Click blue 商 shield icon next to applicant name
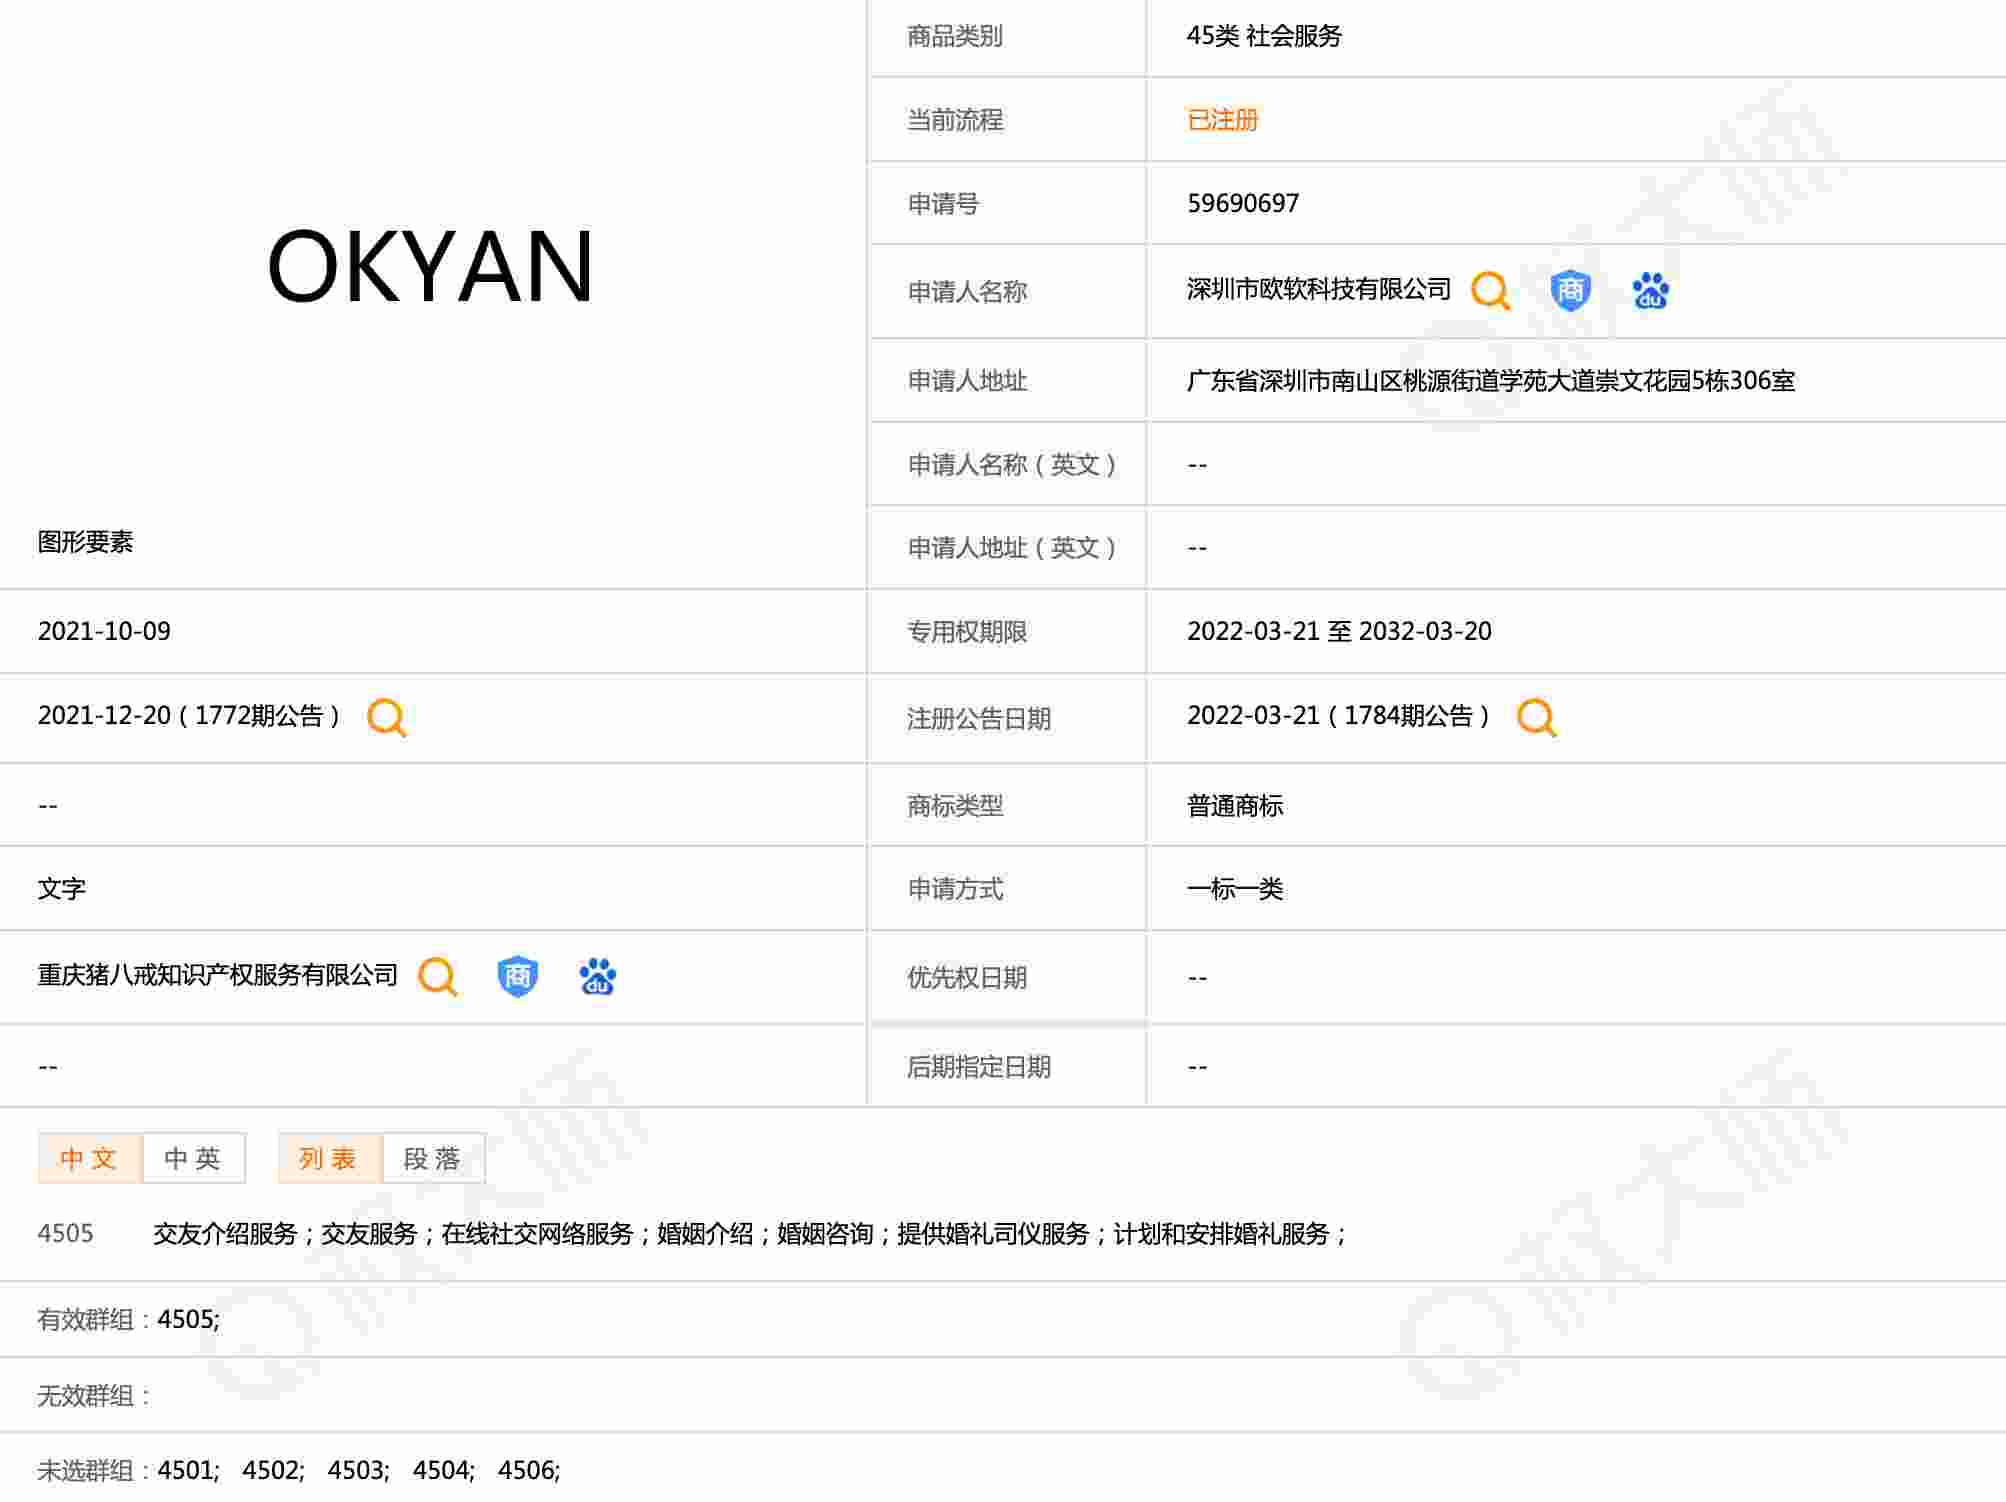Viewport: 2006px width, 1502px height. point(1570,291)
